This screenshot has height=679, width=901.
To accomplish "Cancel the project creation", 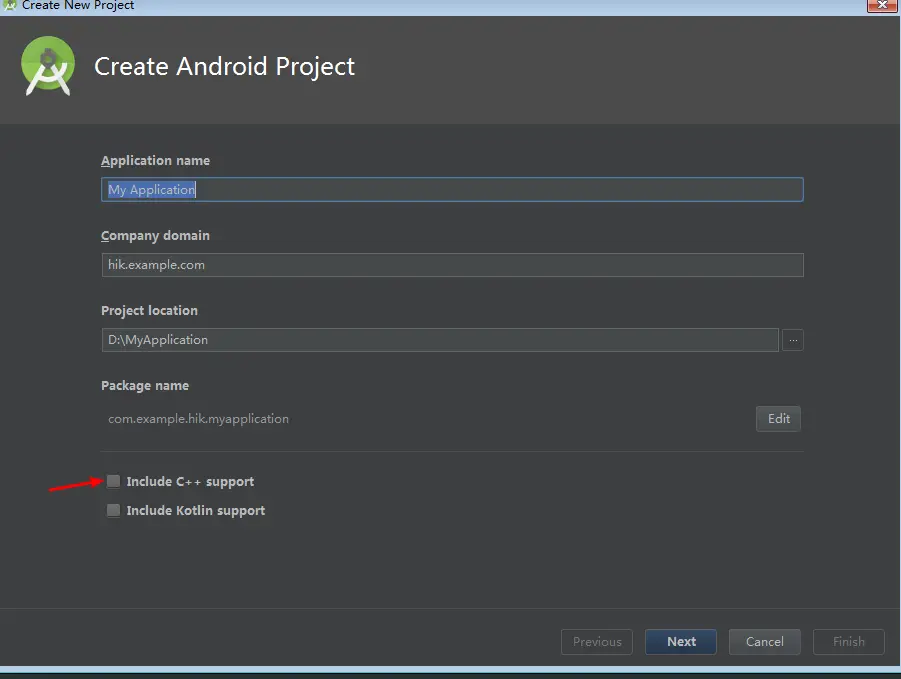I will [x=765, y=642].
